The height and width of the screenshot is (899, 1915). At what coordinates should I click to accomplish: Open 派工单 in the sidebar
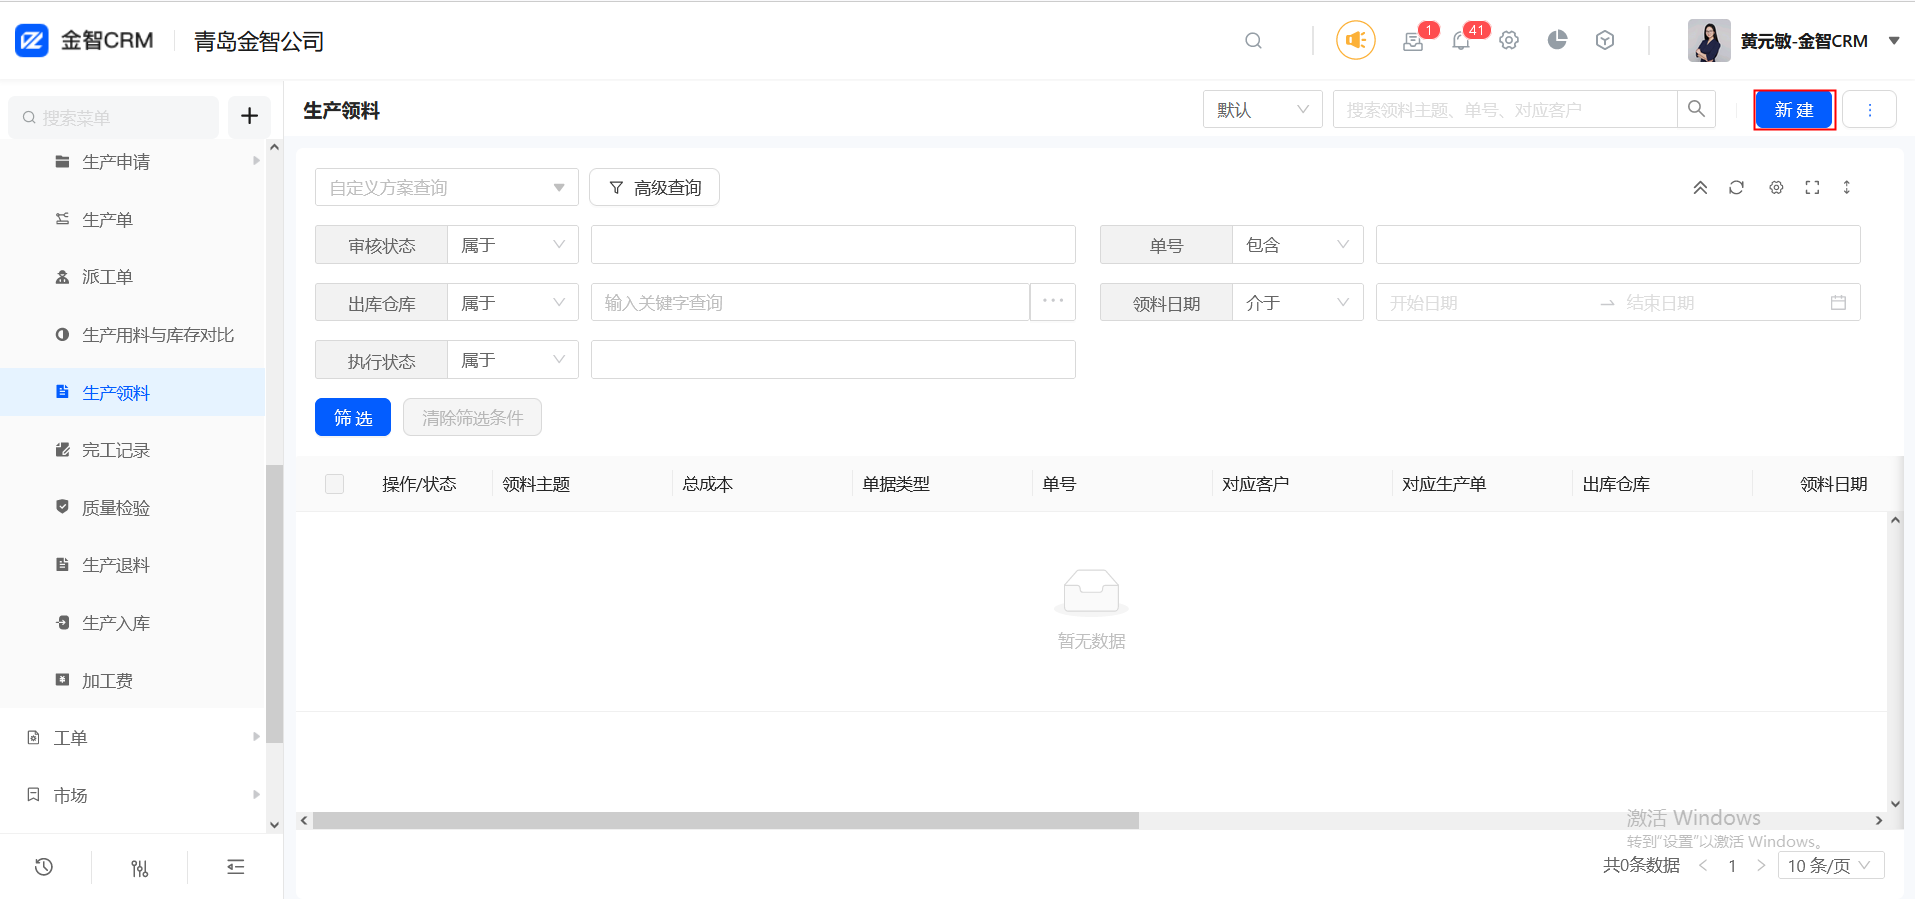(133, 277)
